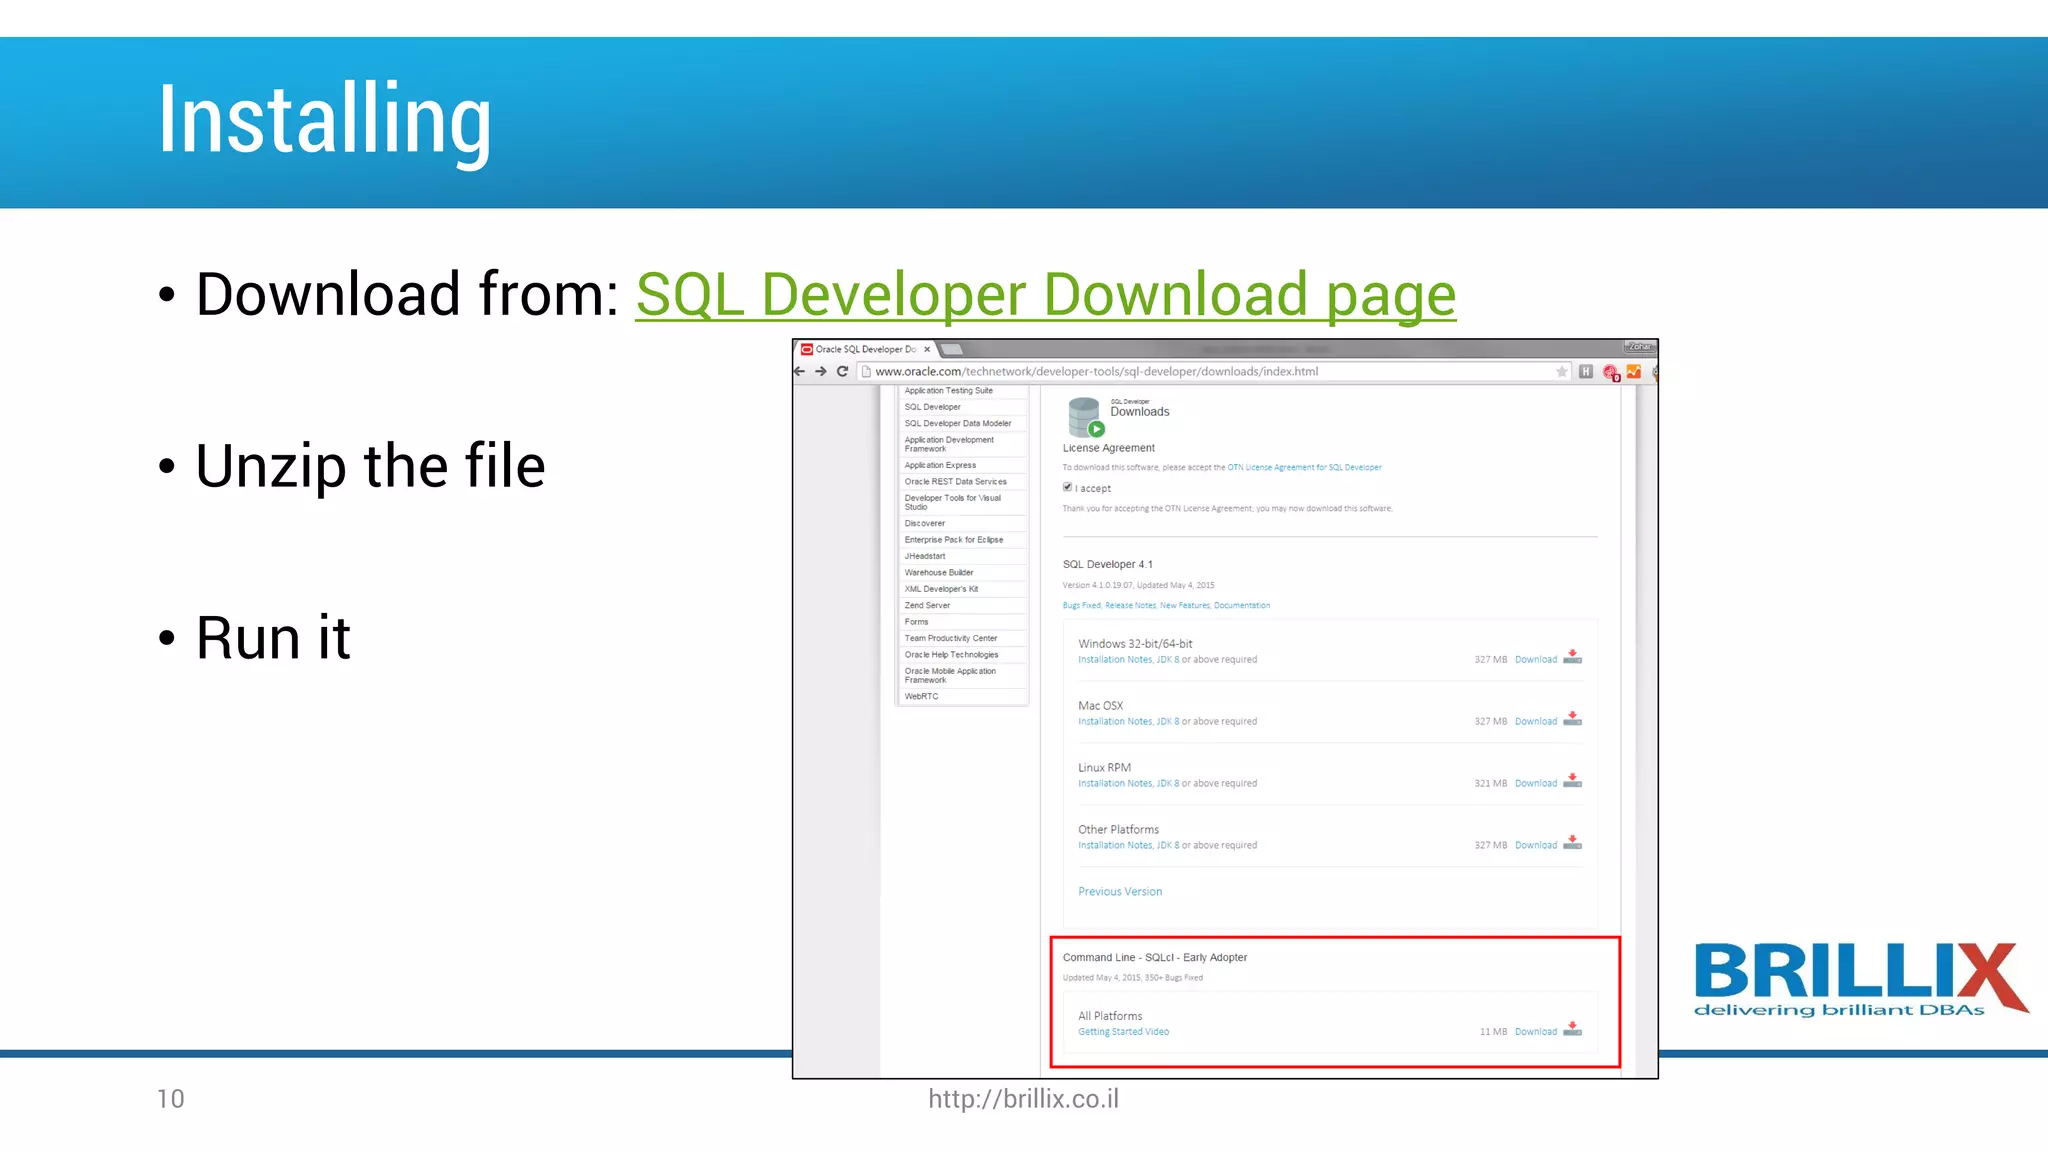Open Installation Notes for Windows 32-bit/64-bit
The height and width of the screenshot is (1152, 2048).
1115,659
